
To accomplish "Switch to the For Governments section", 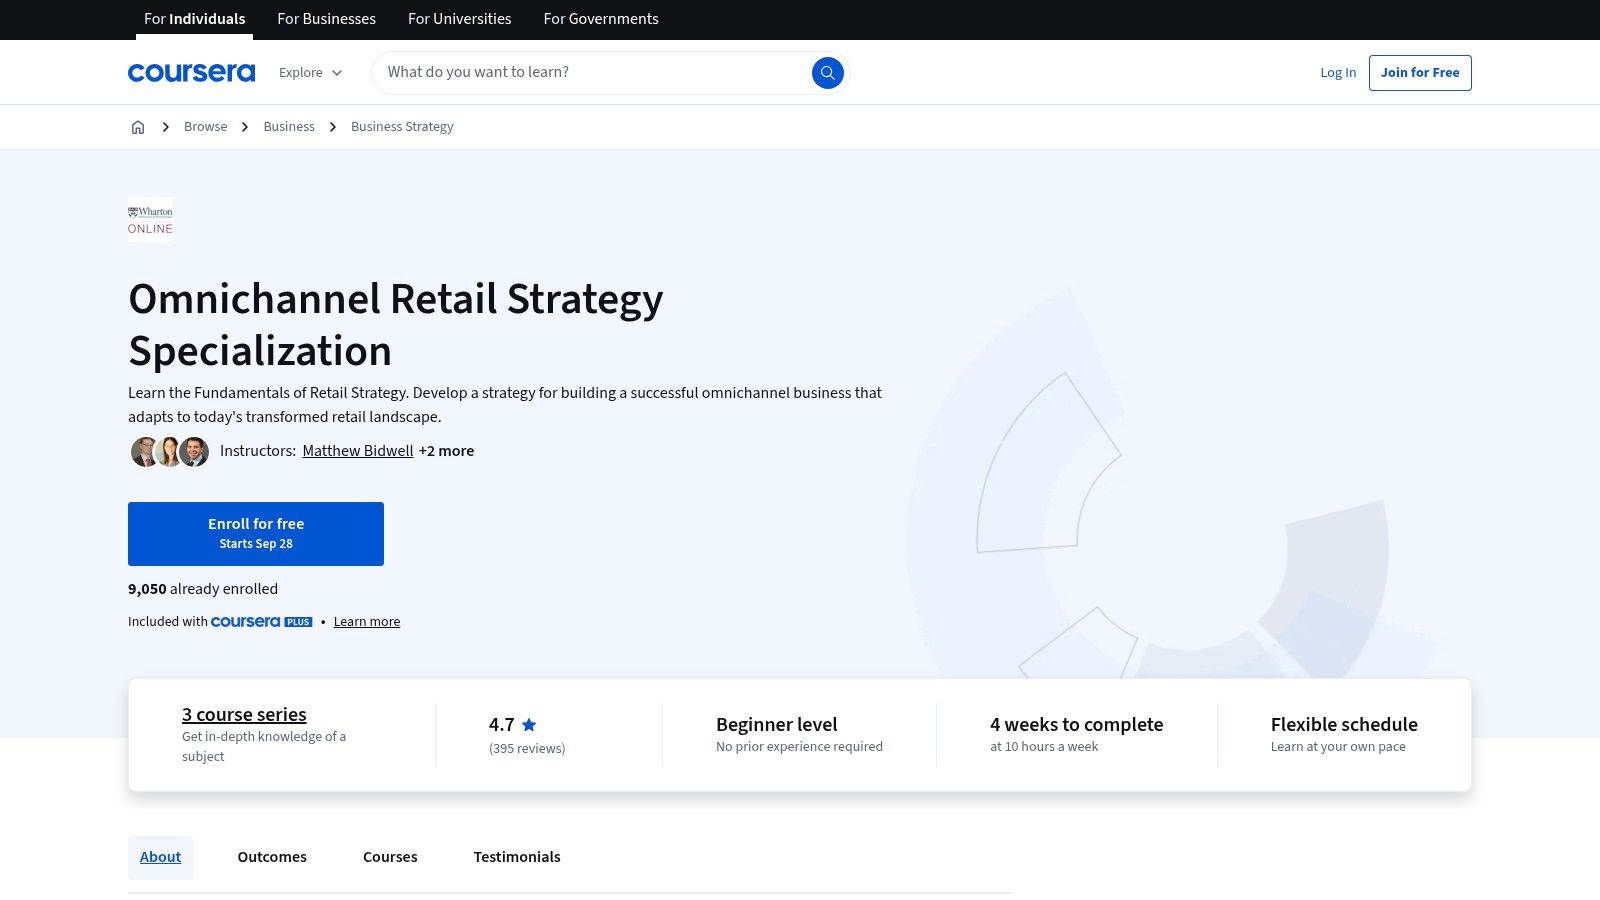I will click(x=601, y=19).
